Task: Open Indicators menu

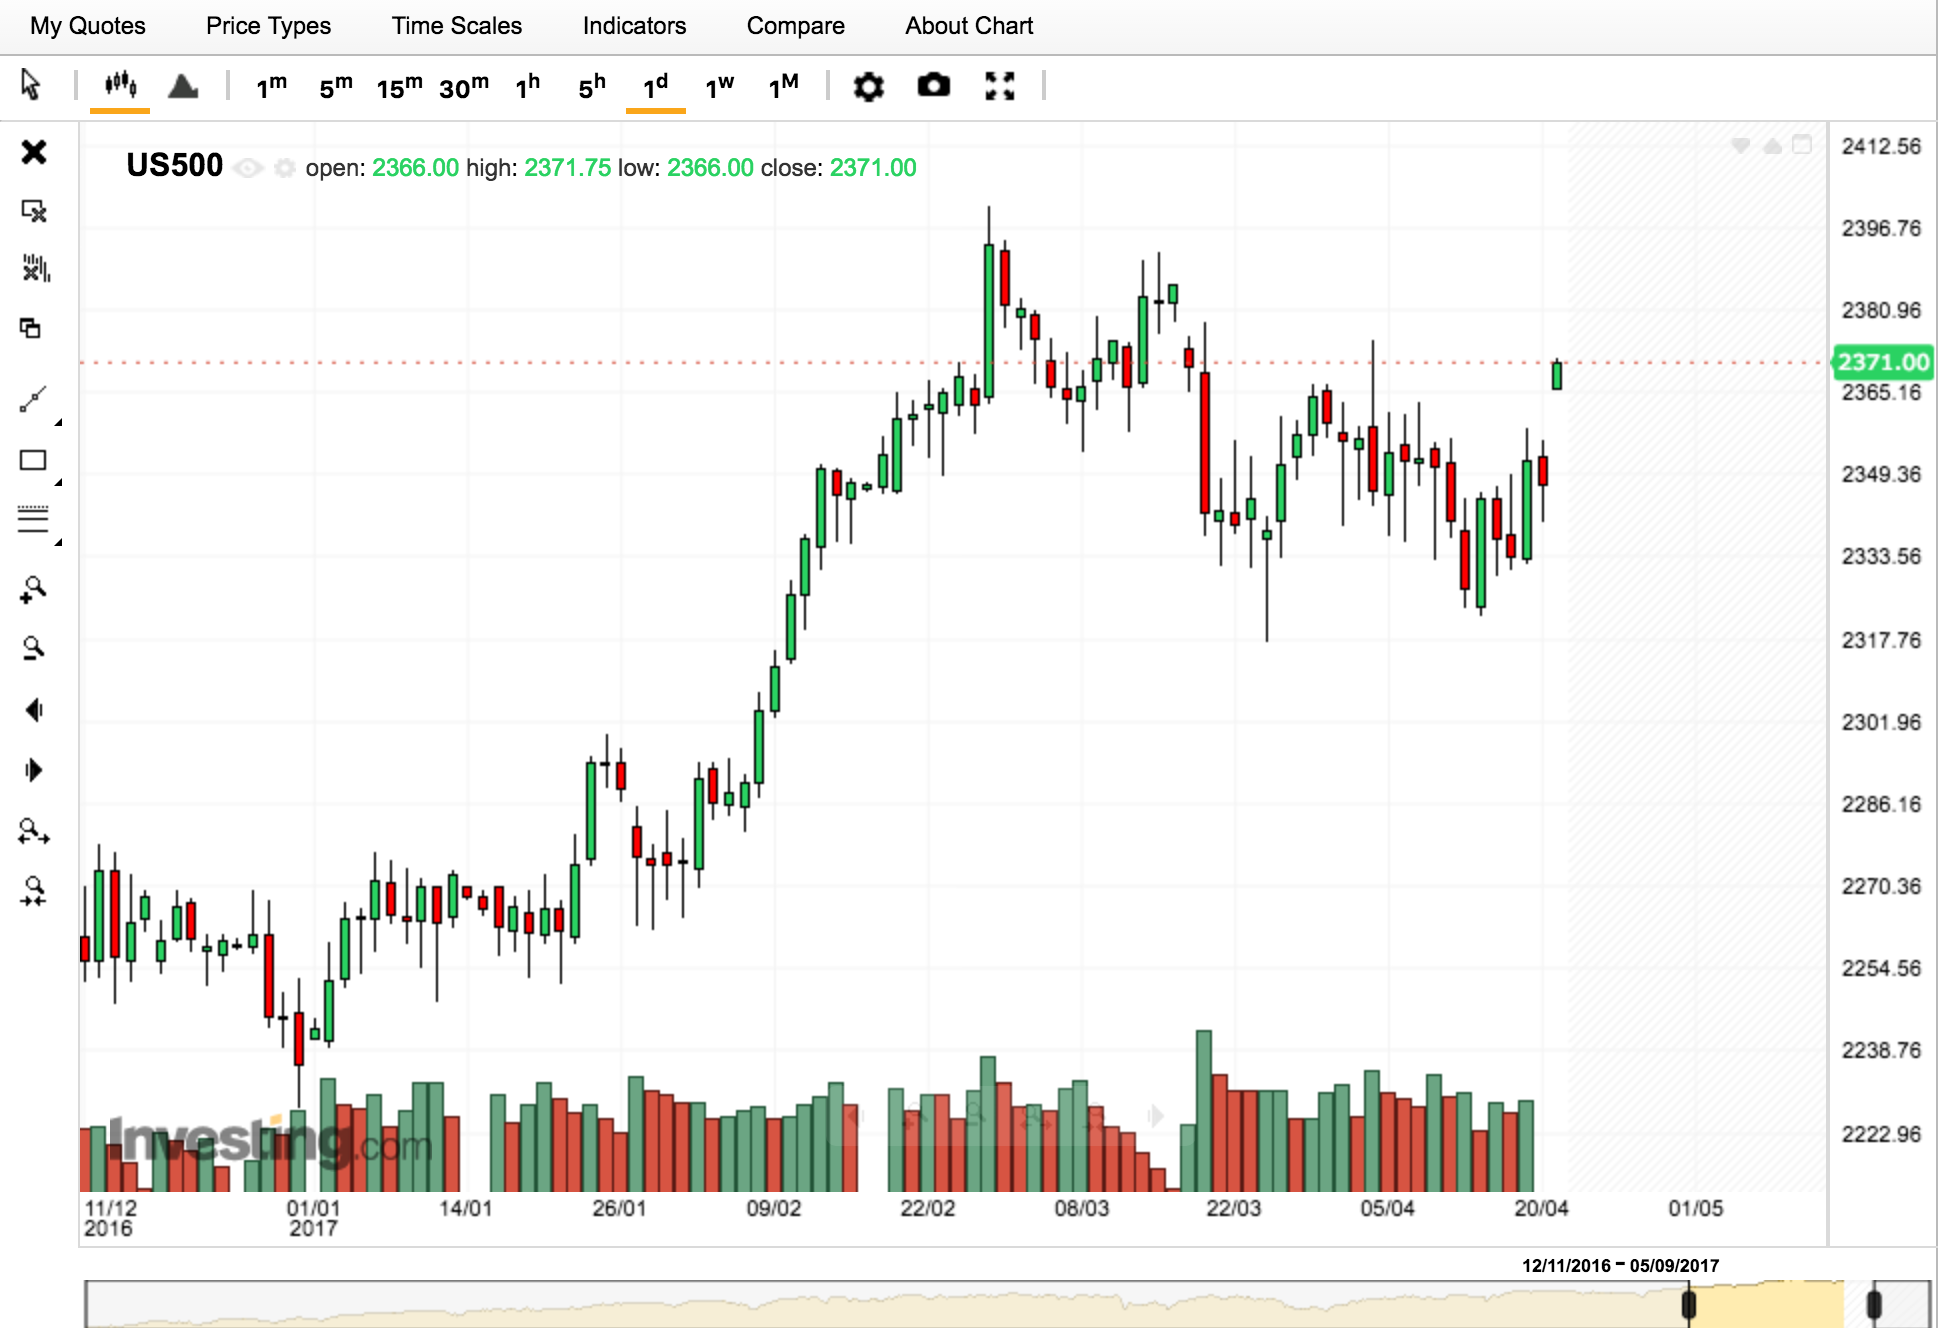Action: pyautogui.click(x=634, y=26)
